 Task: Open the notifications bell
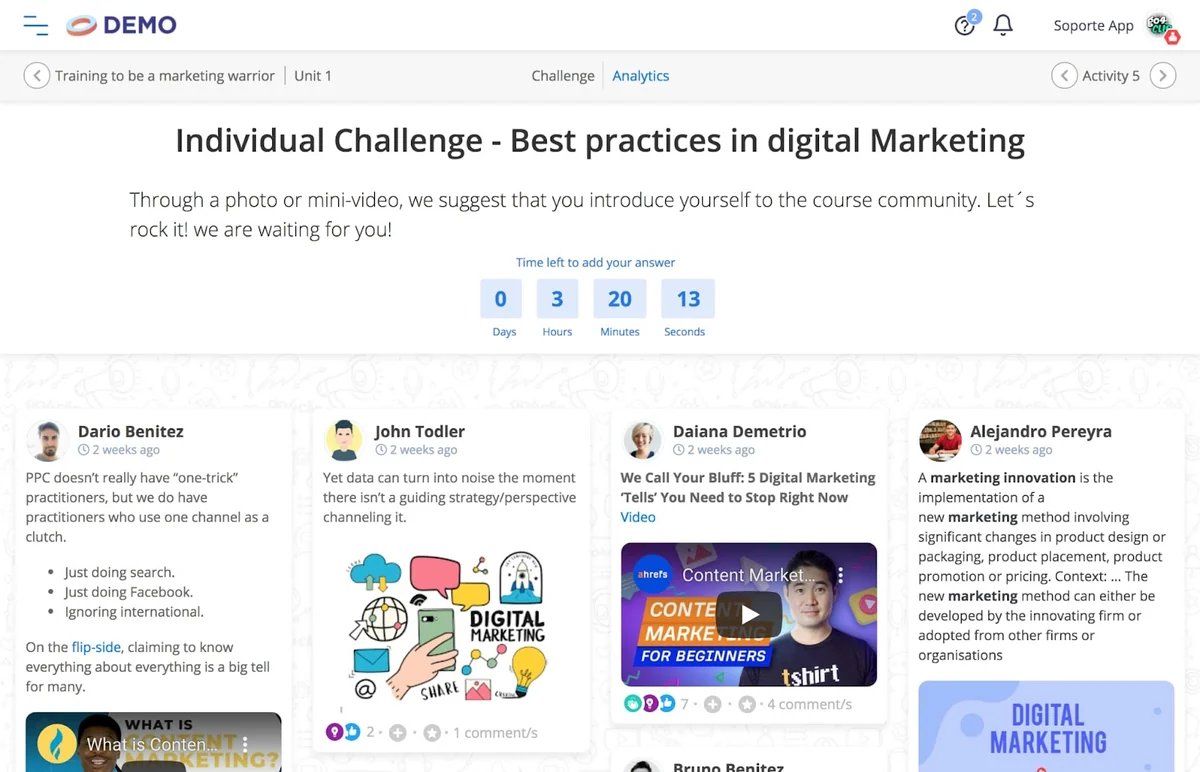click(x=1003, y=25)
